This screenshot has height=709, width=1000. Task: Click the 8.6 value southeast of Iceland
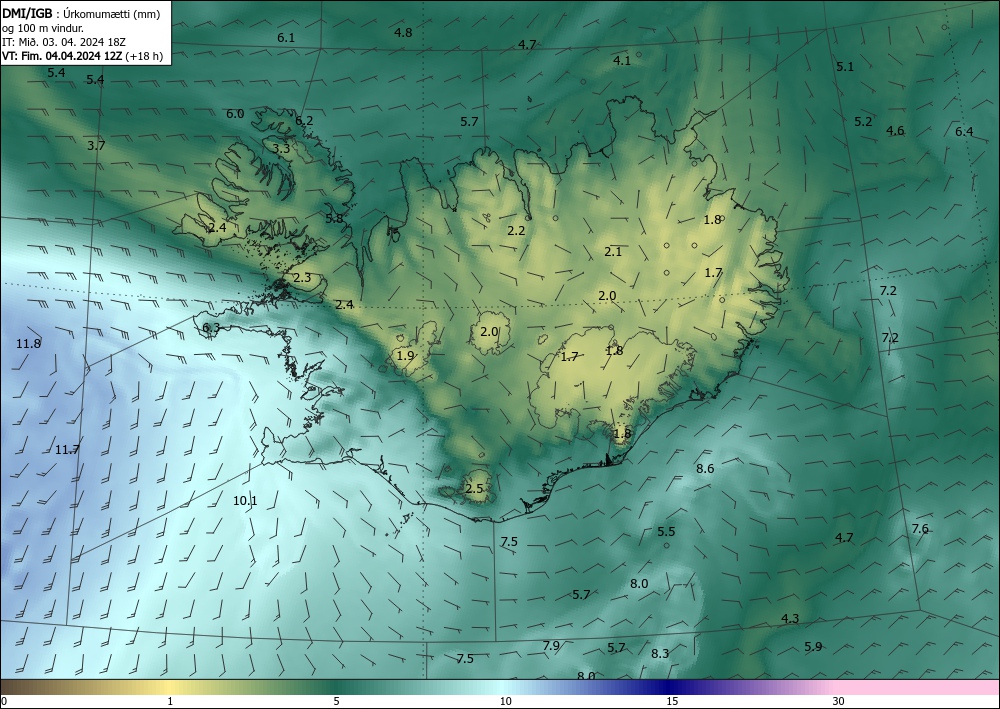pos(705,469)
